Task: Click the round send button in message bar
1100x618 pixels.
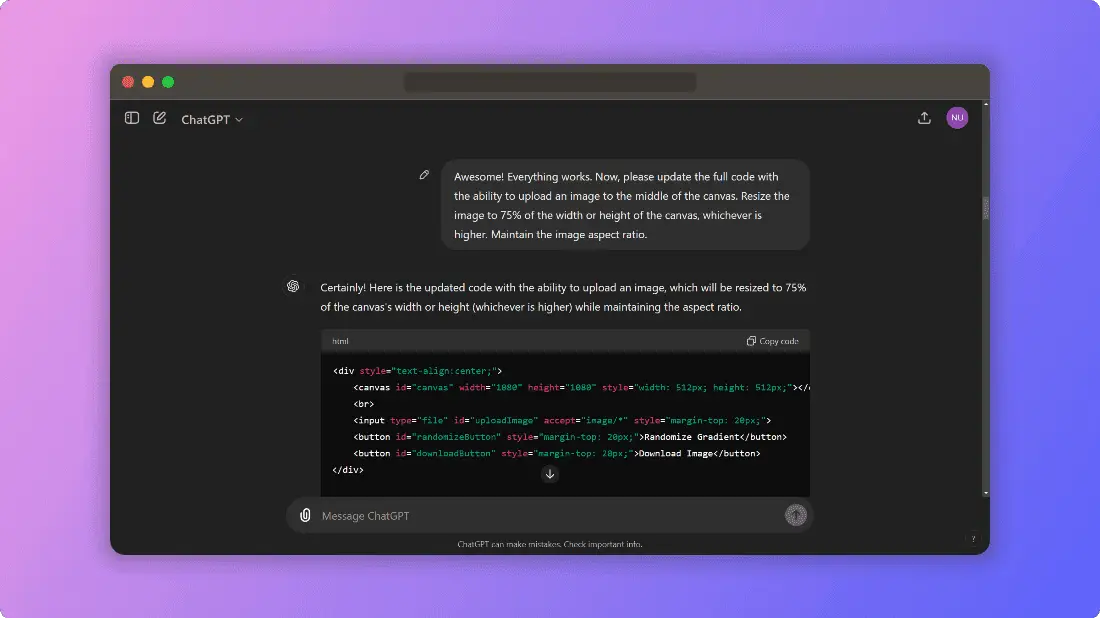Action: coord(795,515)
